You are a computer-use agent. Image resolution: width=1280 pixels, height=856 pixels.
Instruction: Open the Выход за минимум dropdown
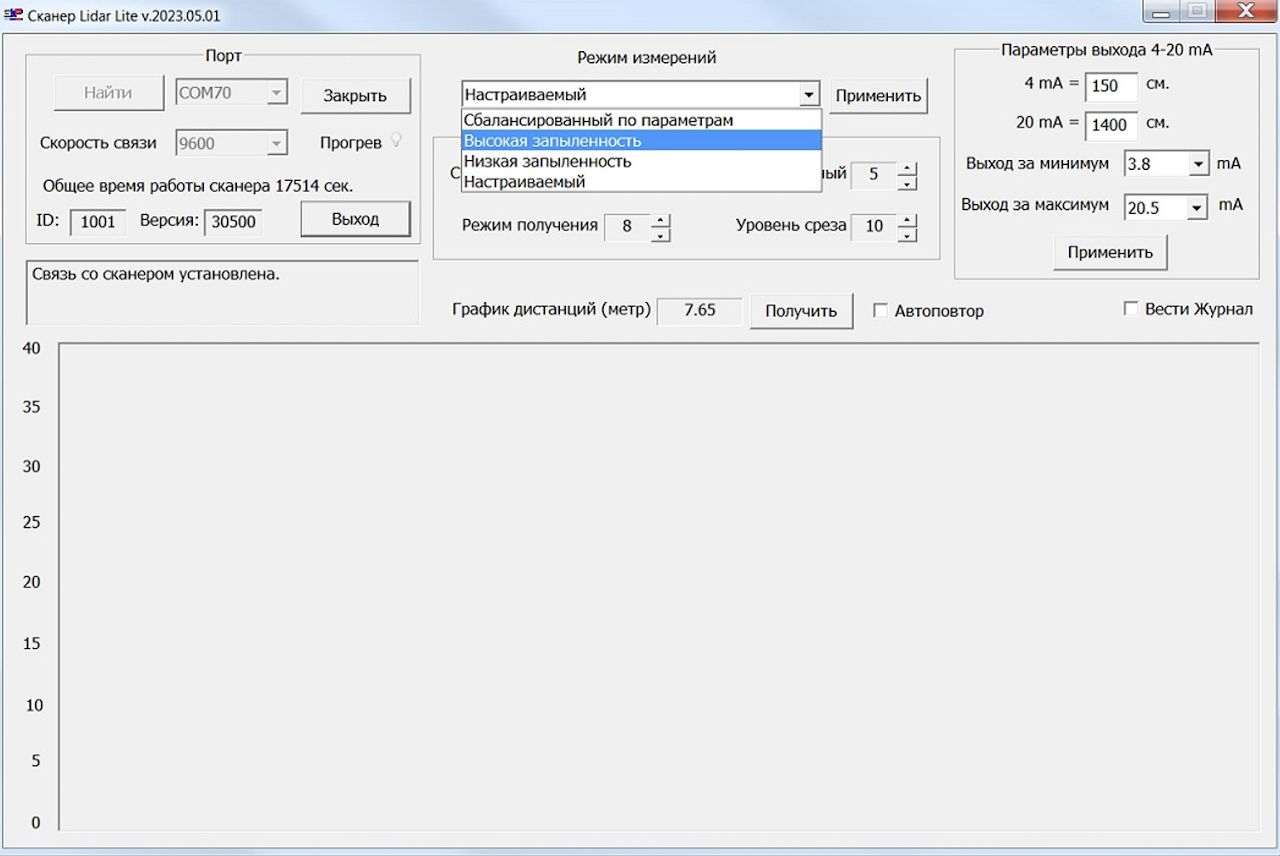tap(1198, 164)
